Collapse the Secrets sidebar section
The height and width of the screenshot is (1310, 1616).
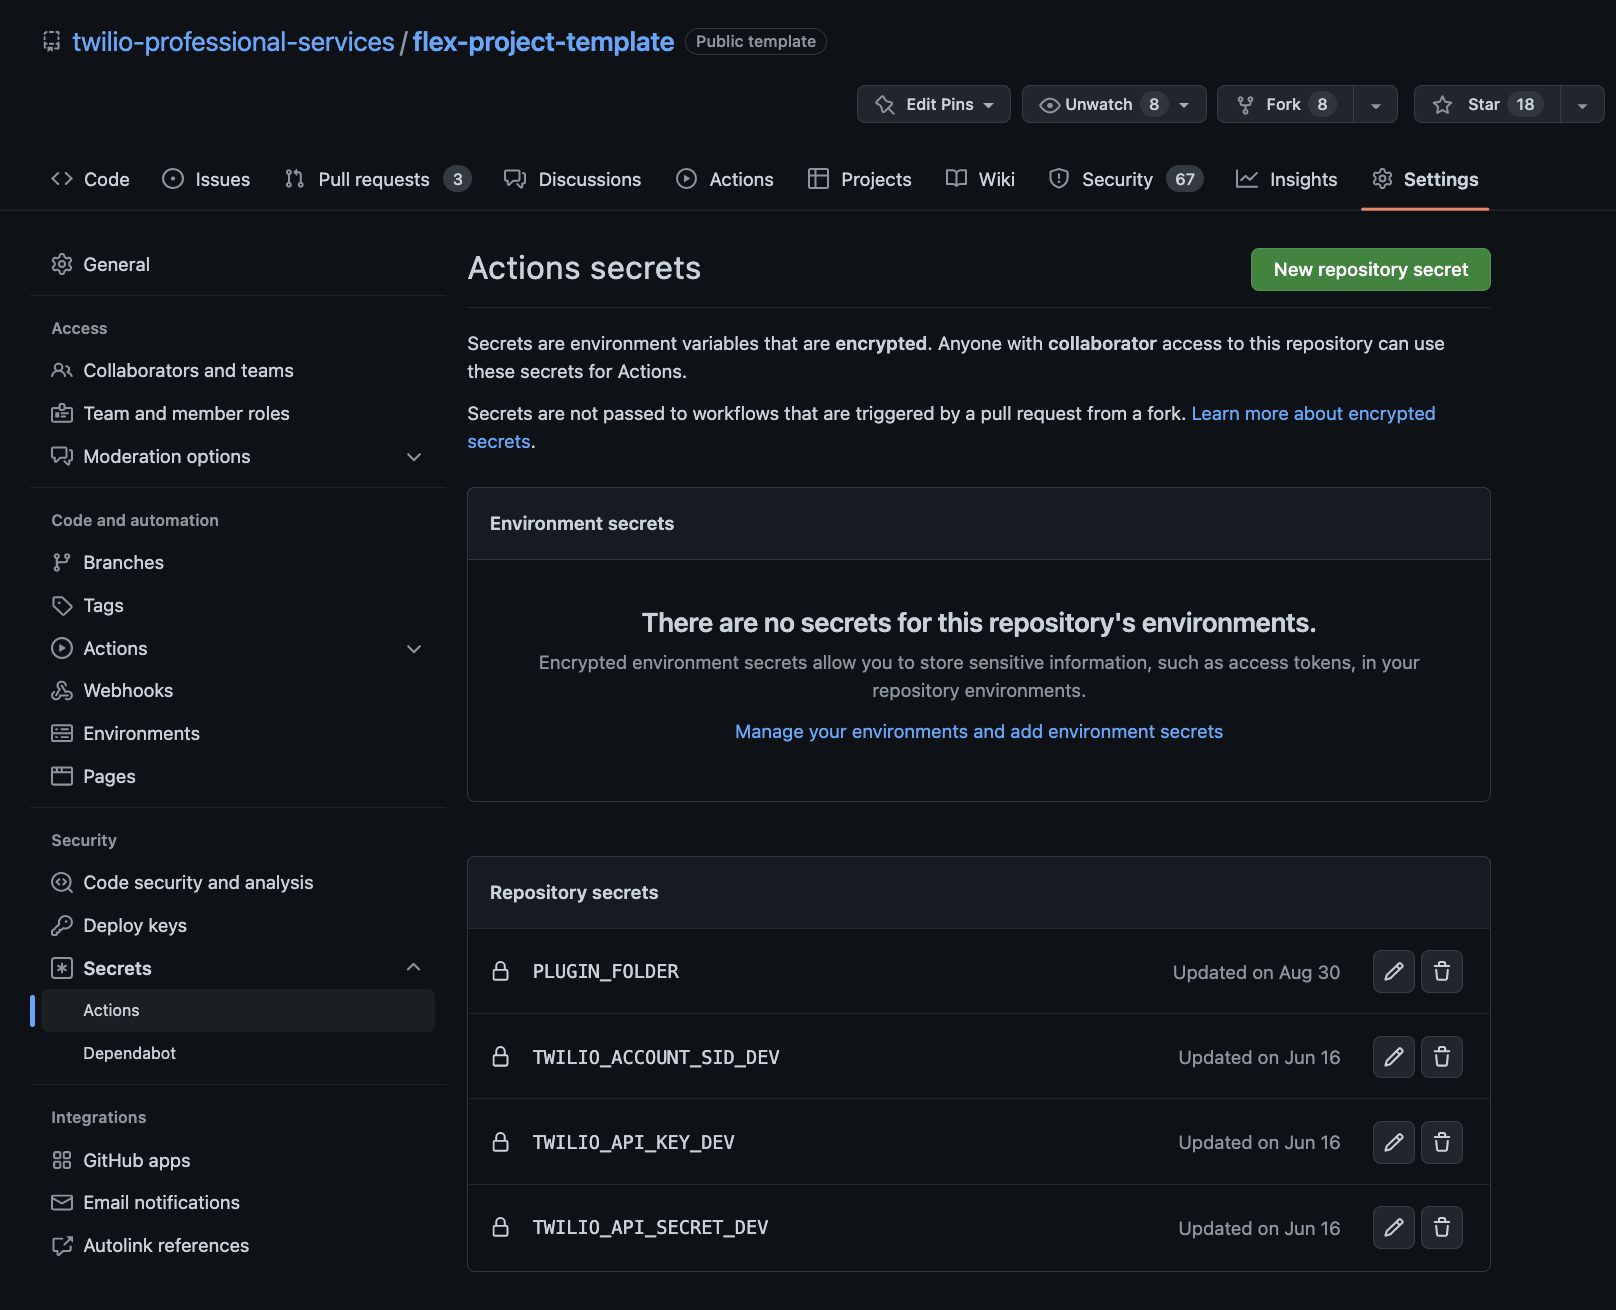pyautogui.click(x=413, y=968)
